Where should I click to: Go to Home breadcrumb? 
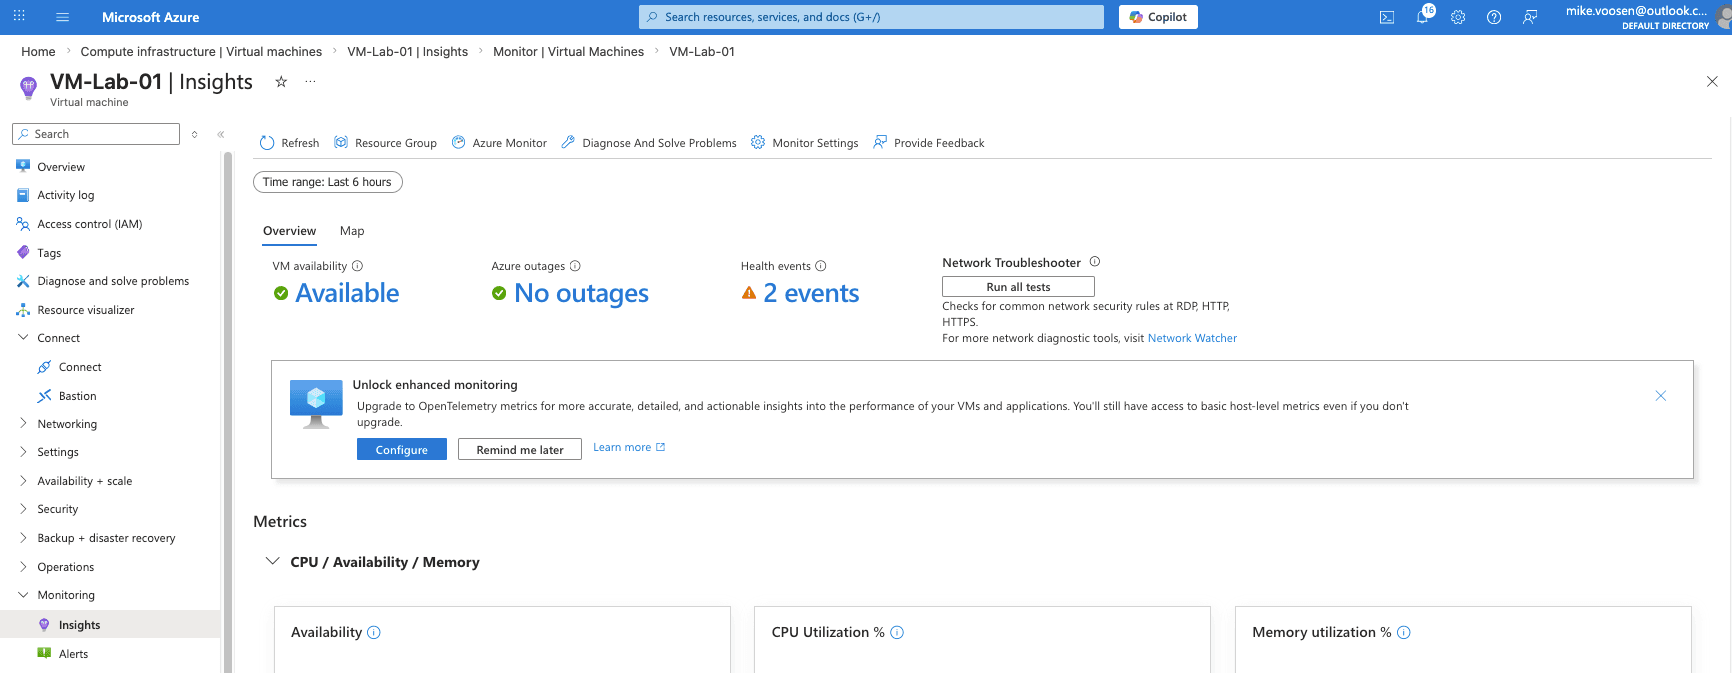tap(38, 52)
